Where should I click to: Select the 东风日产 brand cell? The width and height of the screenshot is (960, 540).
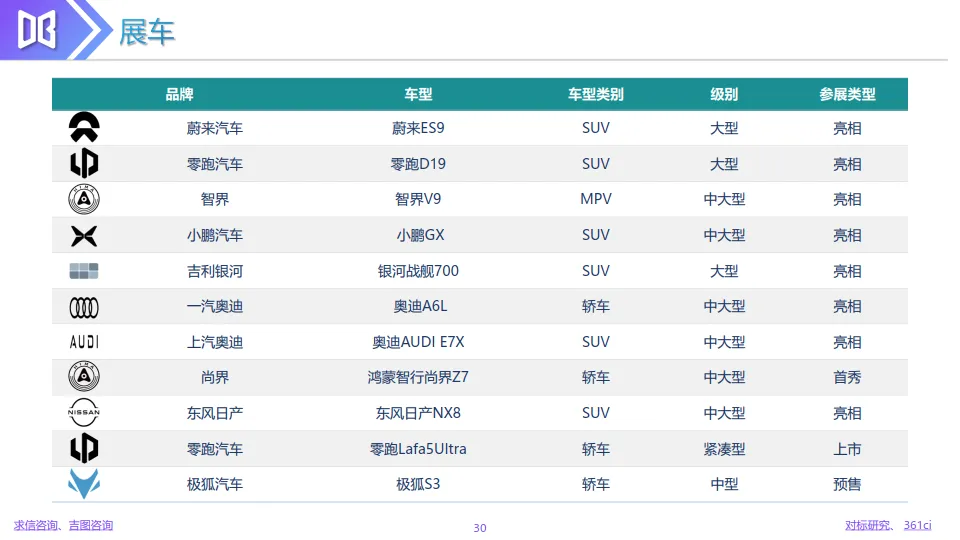coord(215,413)
